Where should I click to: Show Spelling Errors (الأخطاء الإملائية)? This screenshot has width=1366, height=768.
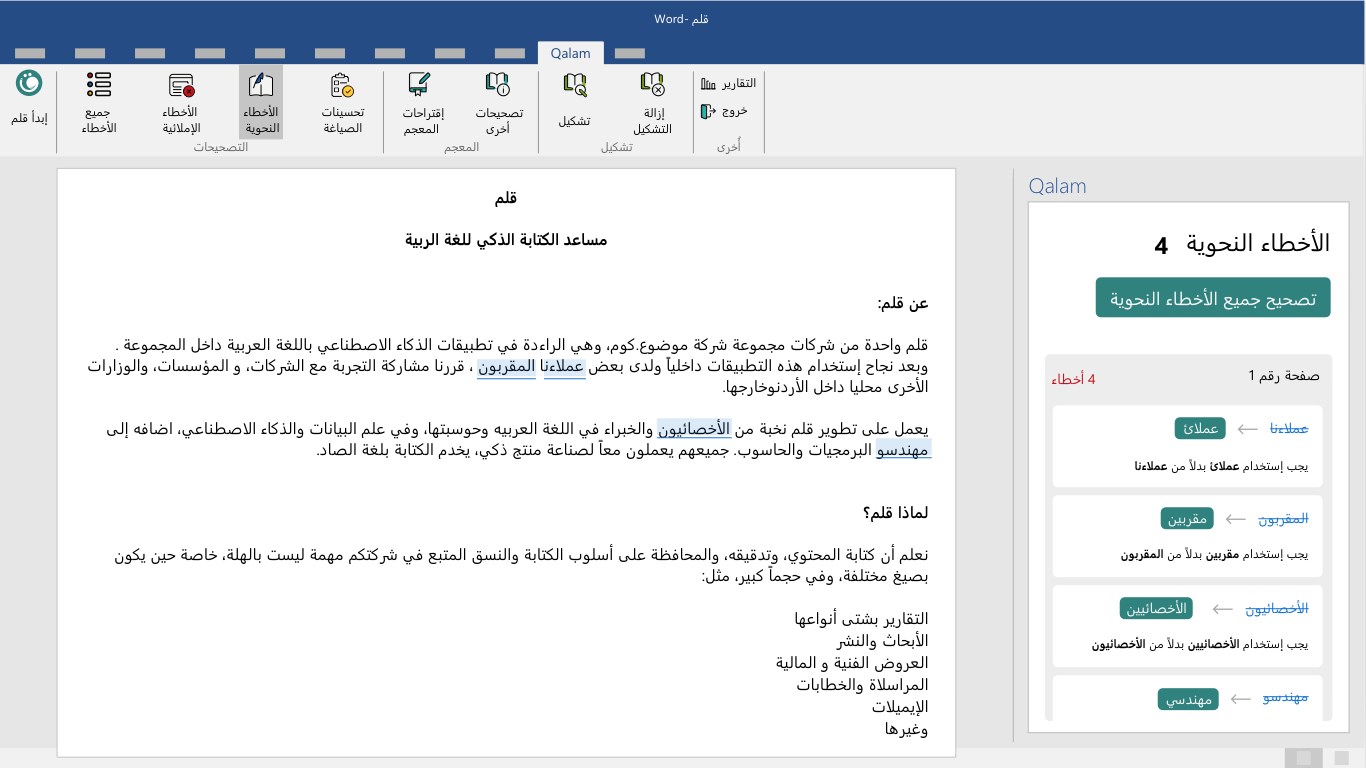pos(181,102)
